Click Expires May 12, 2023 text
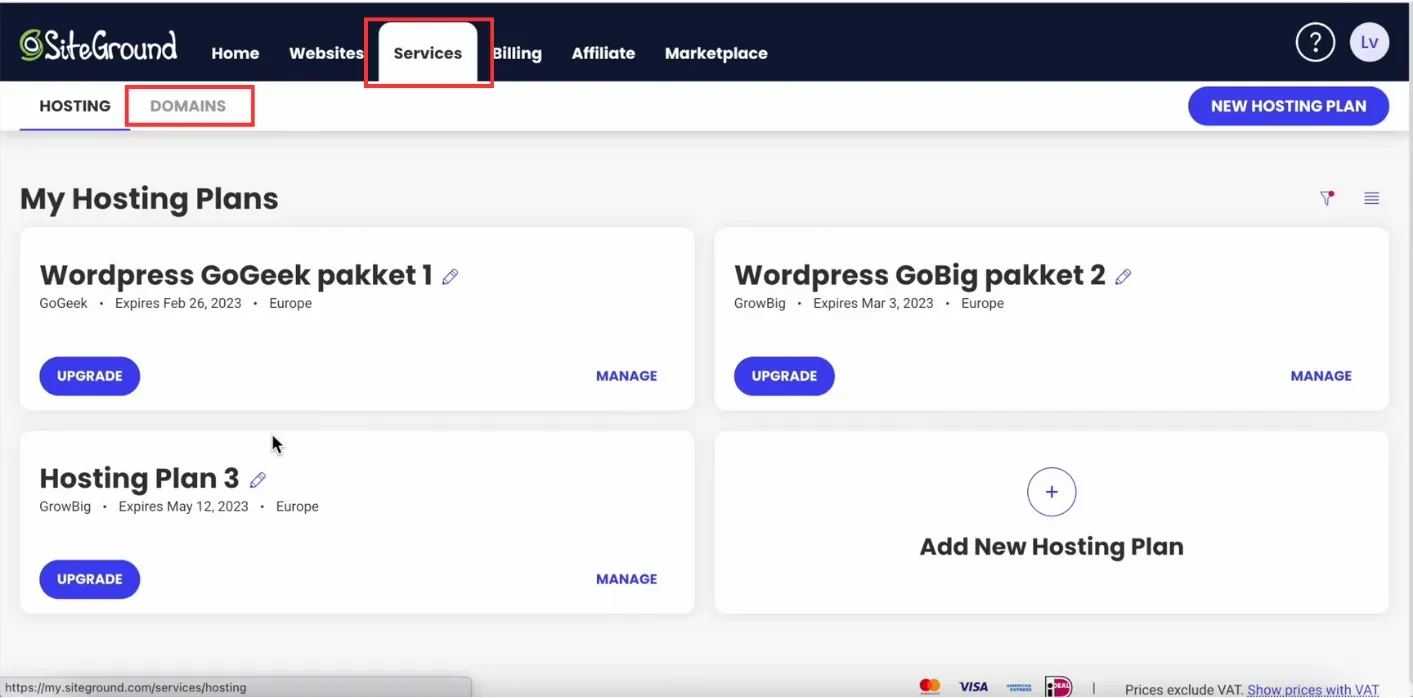Image resolution: width=1413 pixels, height=698 pixels. (x=183, y=506)
